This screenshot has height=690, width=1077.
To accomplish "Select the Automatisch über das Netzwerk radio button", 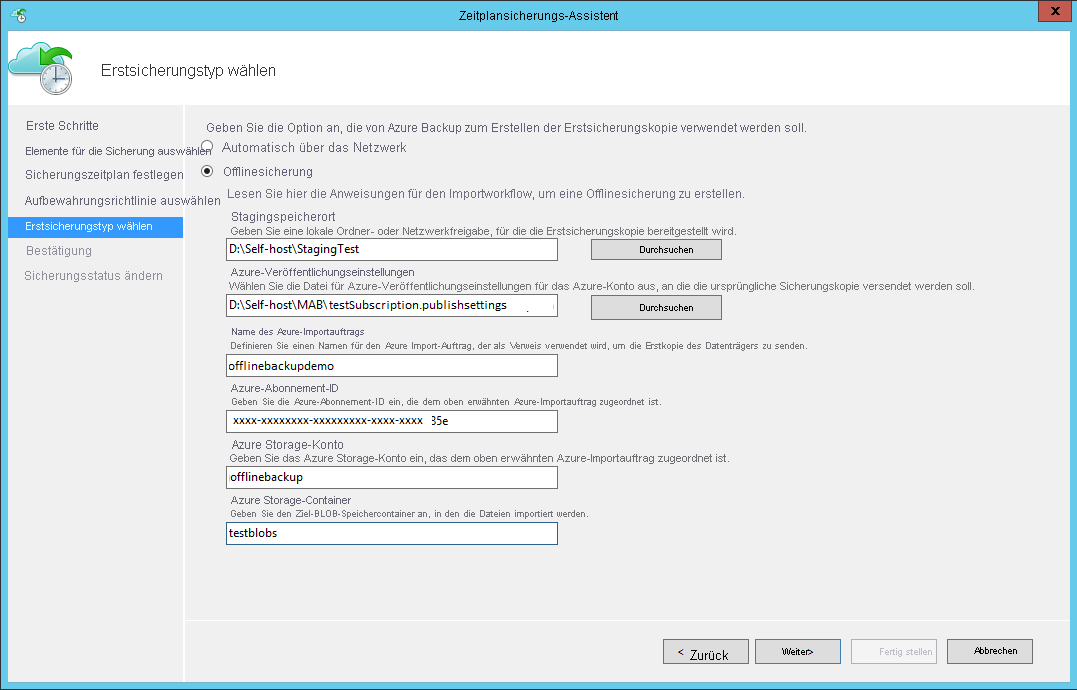I will pos(207,146).
